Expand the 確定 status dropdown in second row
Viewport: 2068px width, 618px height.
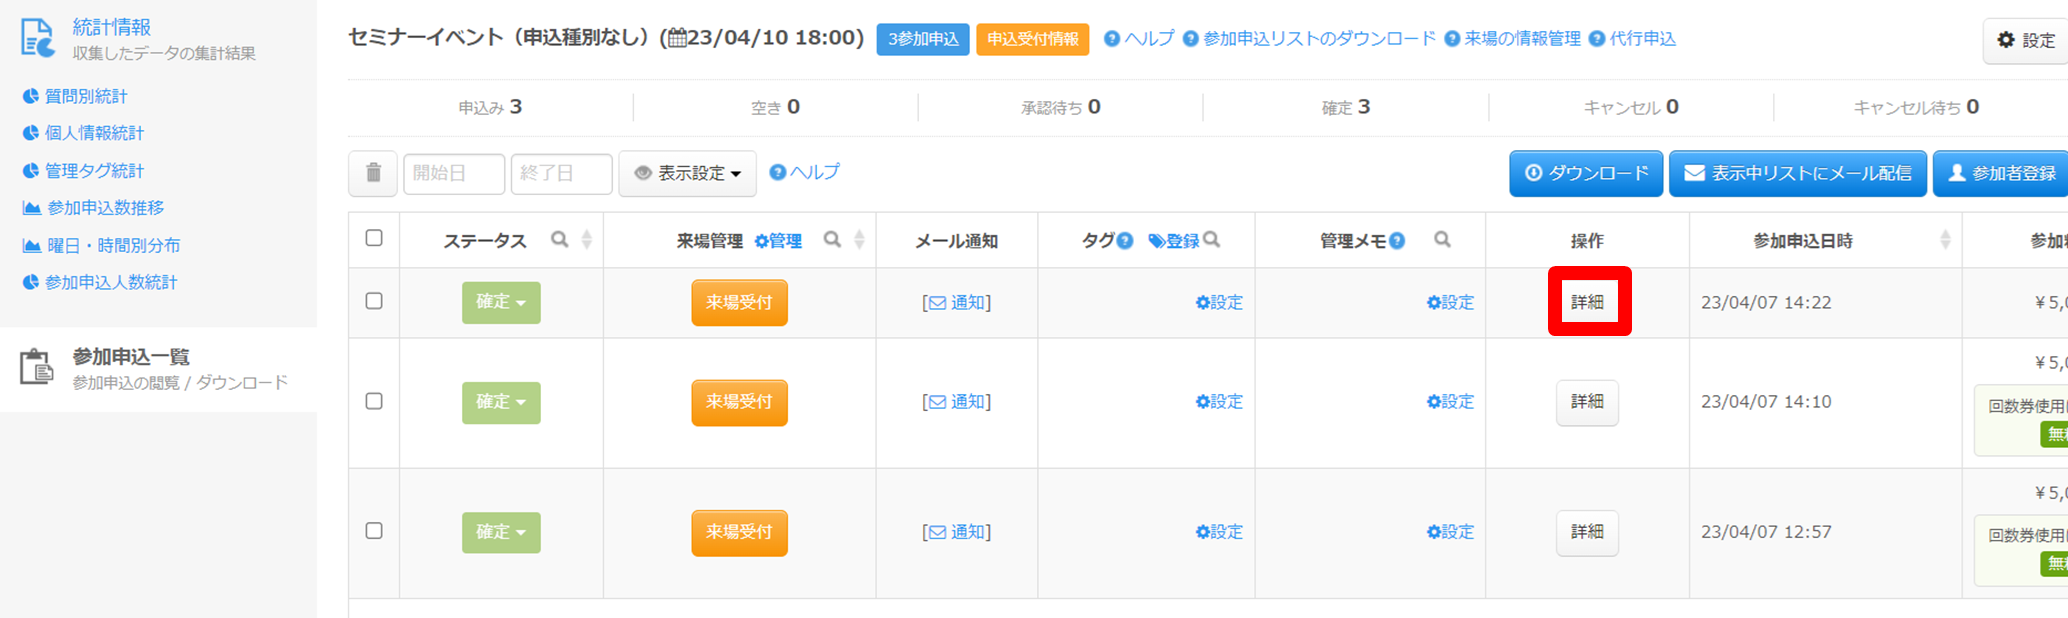tap(501, 402)
